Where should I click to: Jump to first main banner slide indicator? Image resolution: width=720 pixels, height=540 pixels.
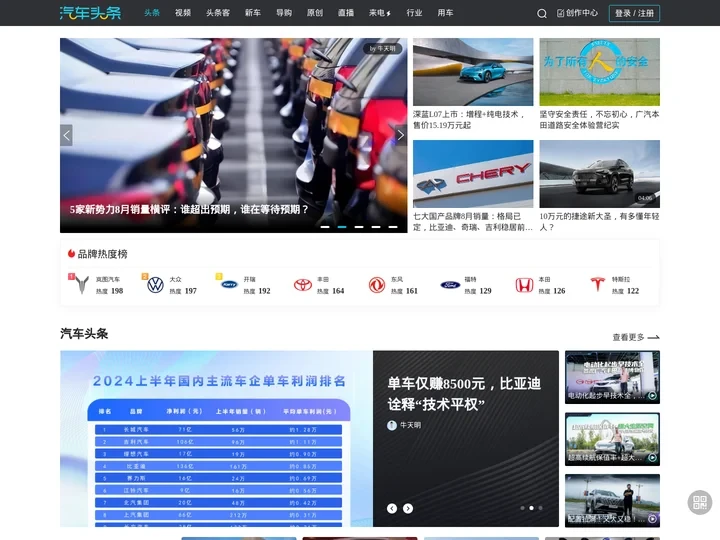(x=325, y=227)
